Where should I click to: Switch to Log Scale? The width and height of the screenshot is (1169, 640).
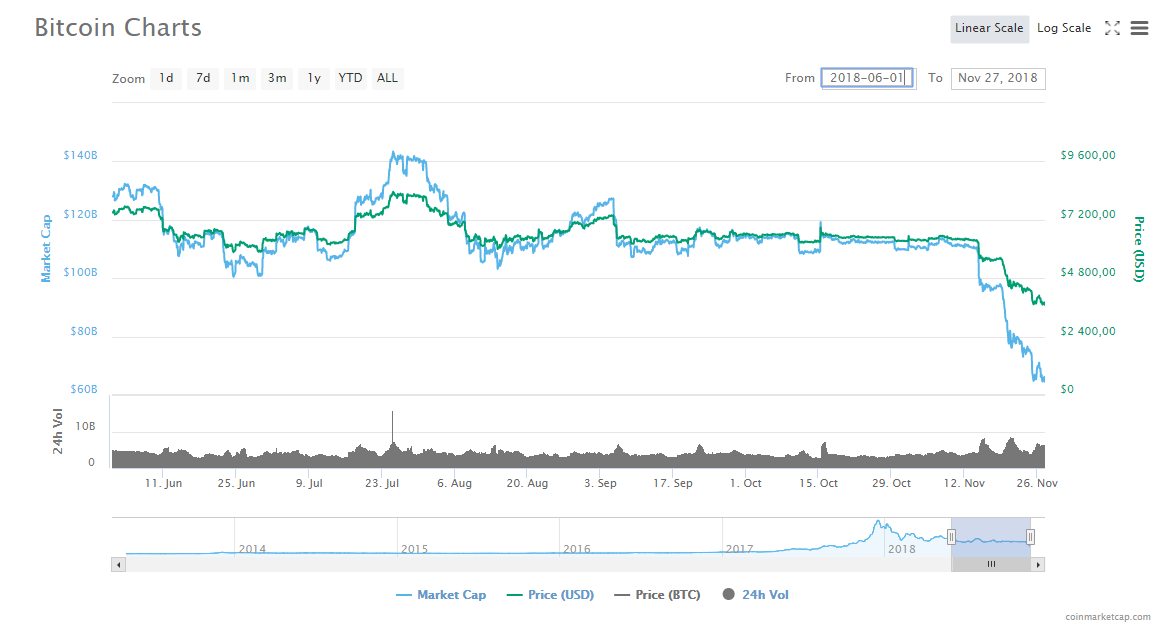1064,28
